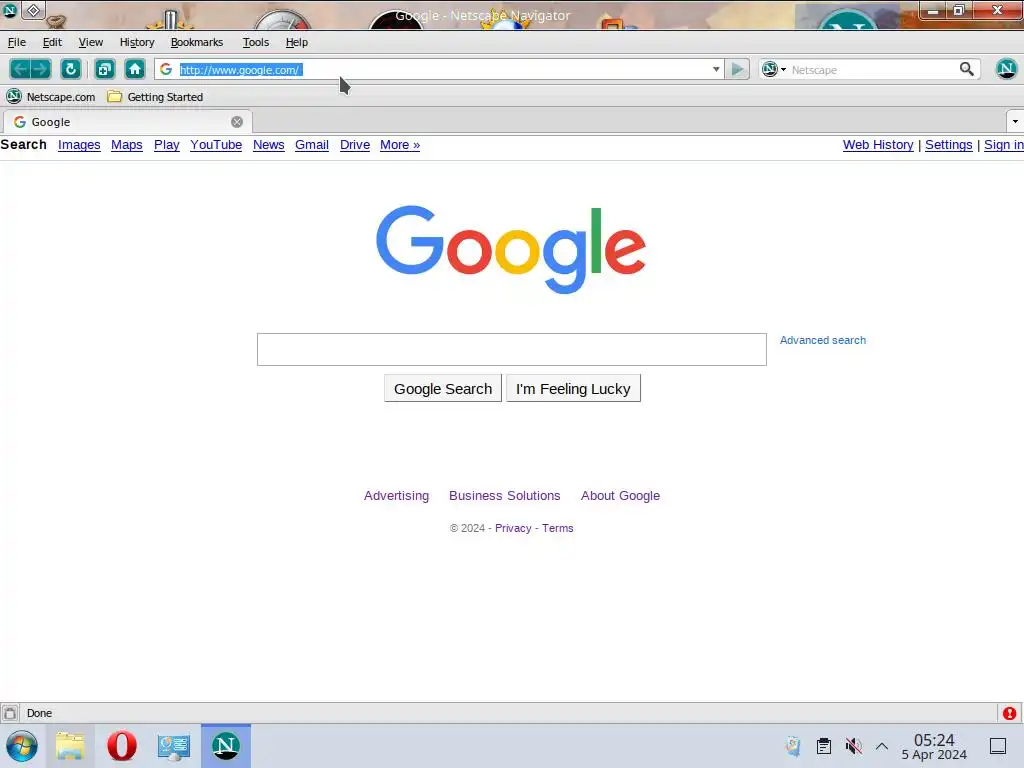Expand hidden system tray icons
The height and width of the screenshot is (768, 1024).
[x=882, y=746]
